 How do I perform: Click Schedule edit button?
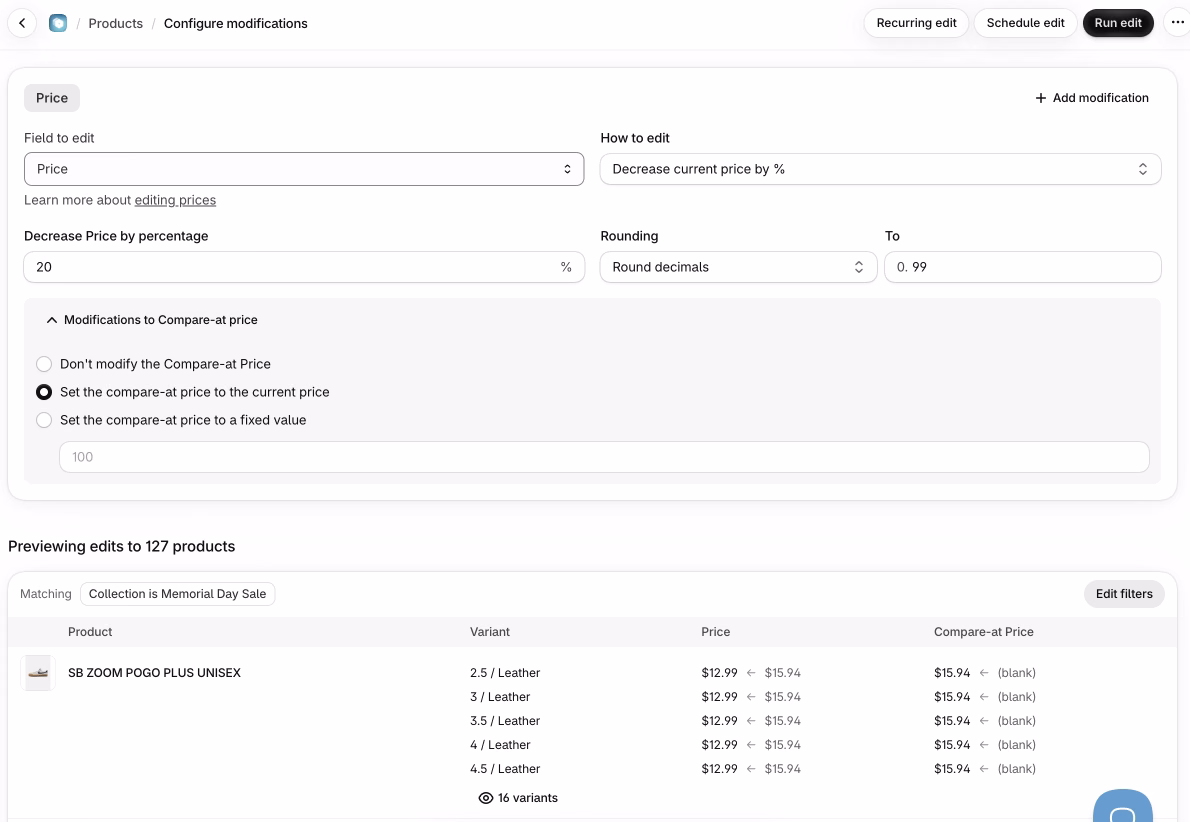click(1025, 23)
